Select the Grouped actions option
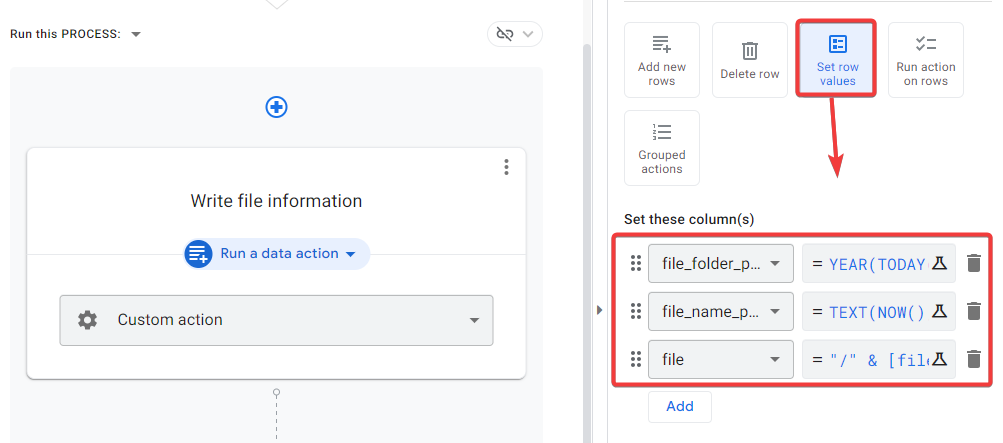Viewport: 1003px width, 443px height. pyautogui.click(x=662, y=148)
